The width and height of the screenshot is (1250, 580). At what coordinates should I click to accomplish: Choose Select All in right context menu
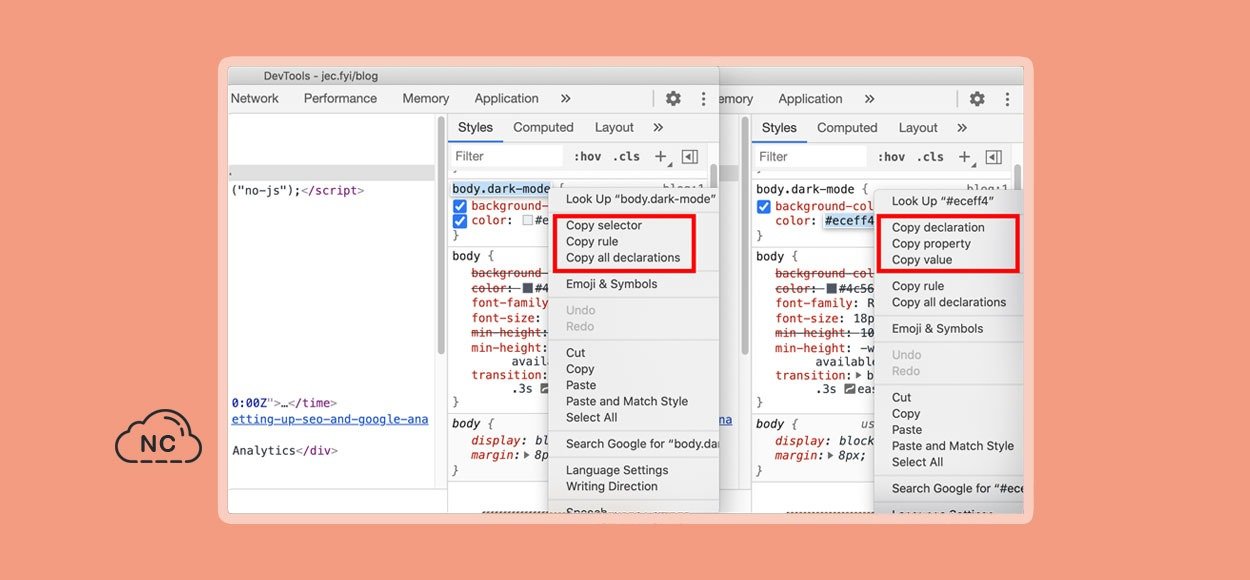(x=917, y=462)
